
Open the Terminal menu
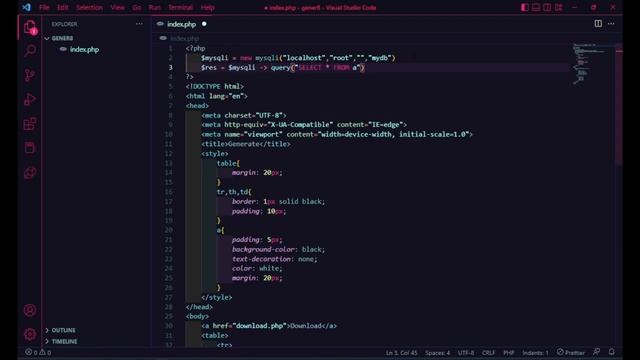click(180, 7)
